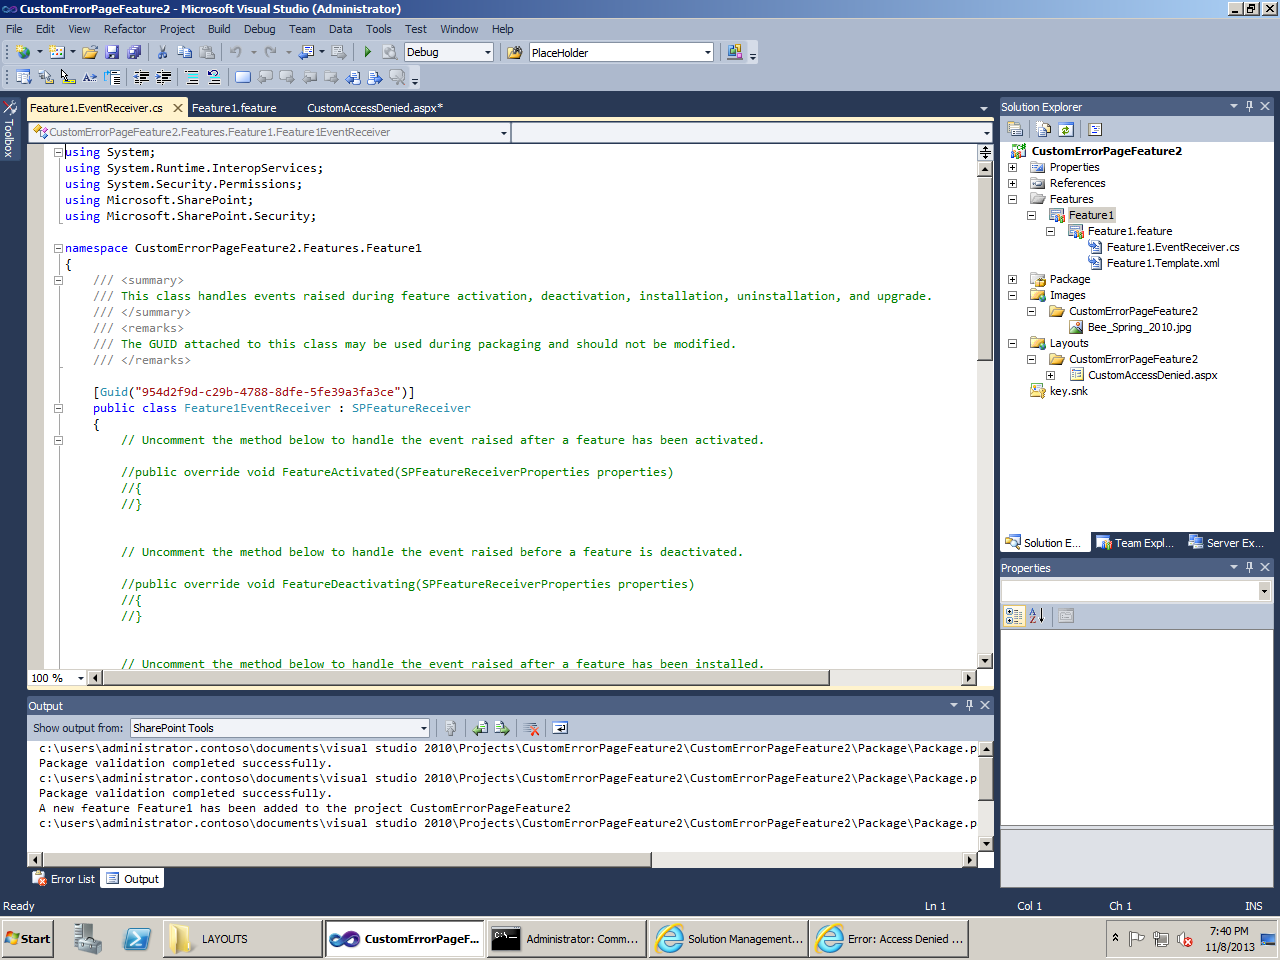Switch to the Server Explorer tab
The width and height of the screenshot is (1280, 960).
[1226, 543]
